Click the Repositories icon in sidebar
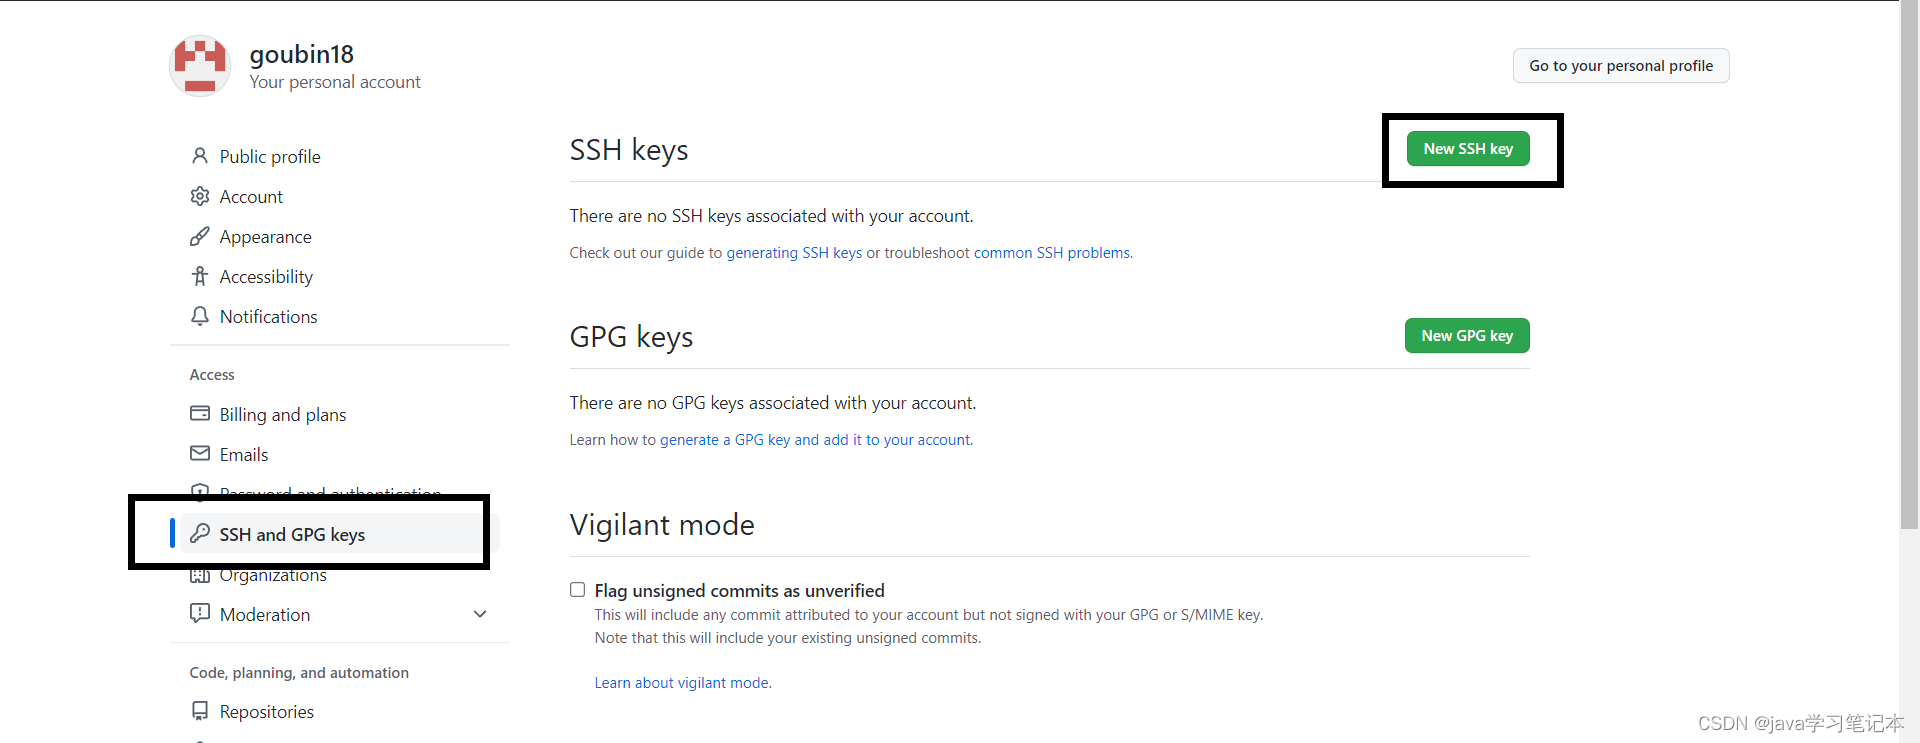The width and height of the screenshot is (1920, 743). (200, 711)
